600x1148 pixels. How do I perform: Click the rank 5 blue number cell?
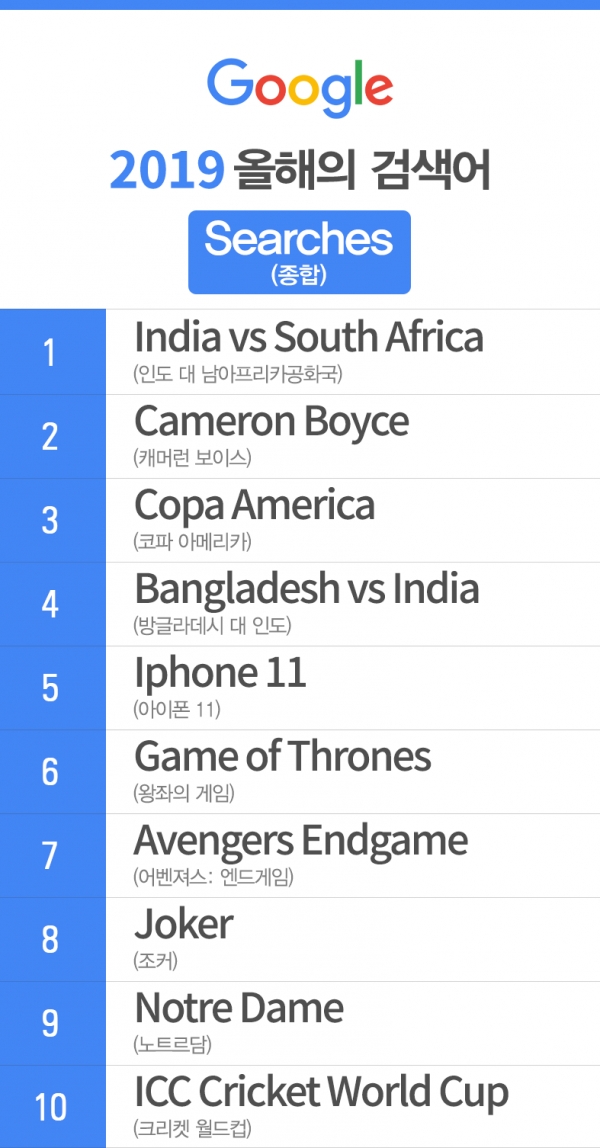click(53, 687)
